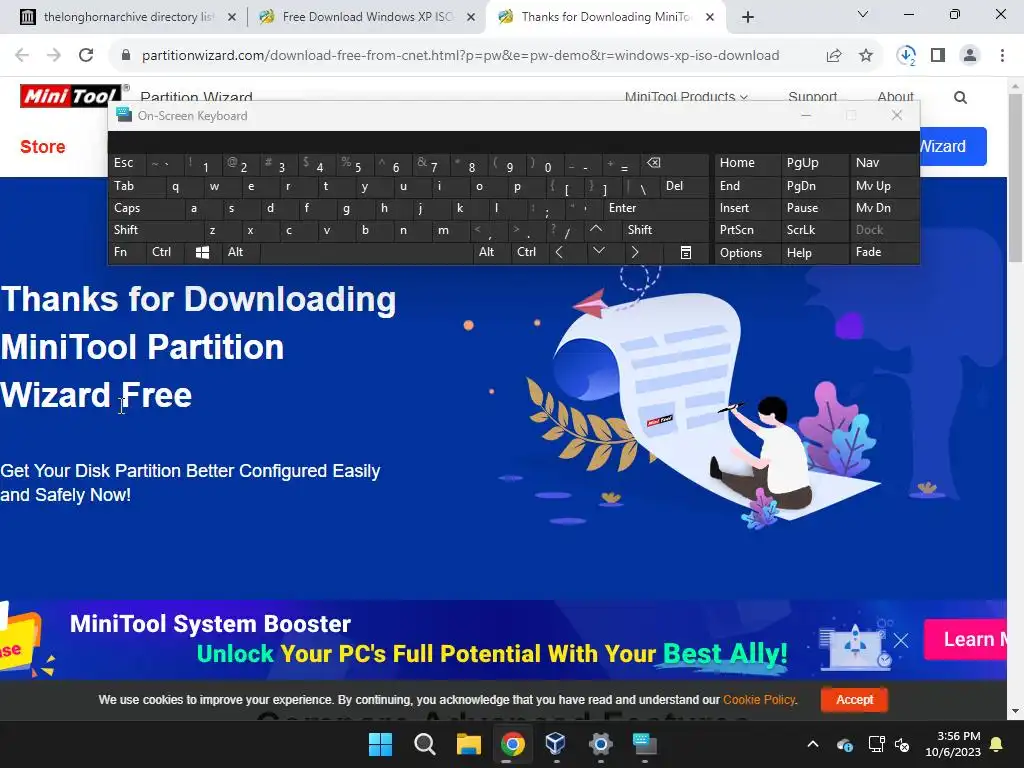
Task: Click the browser back arrow
Action: point(22,56)
